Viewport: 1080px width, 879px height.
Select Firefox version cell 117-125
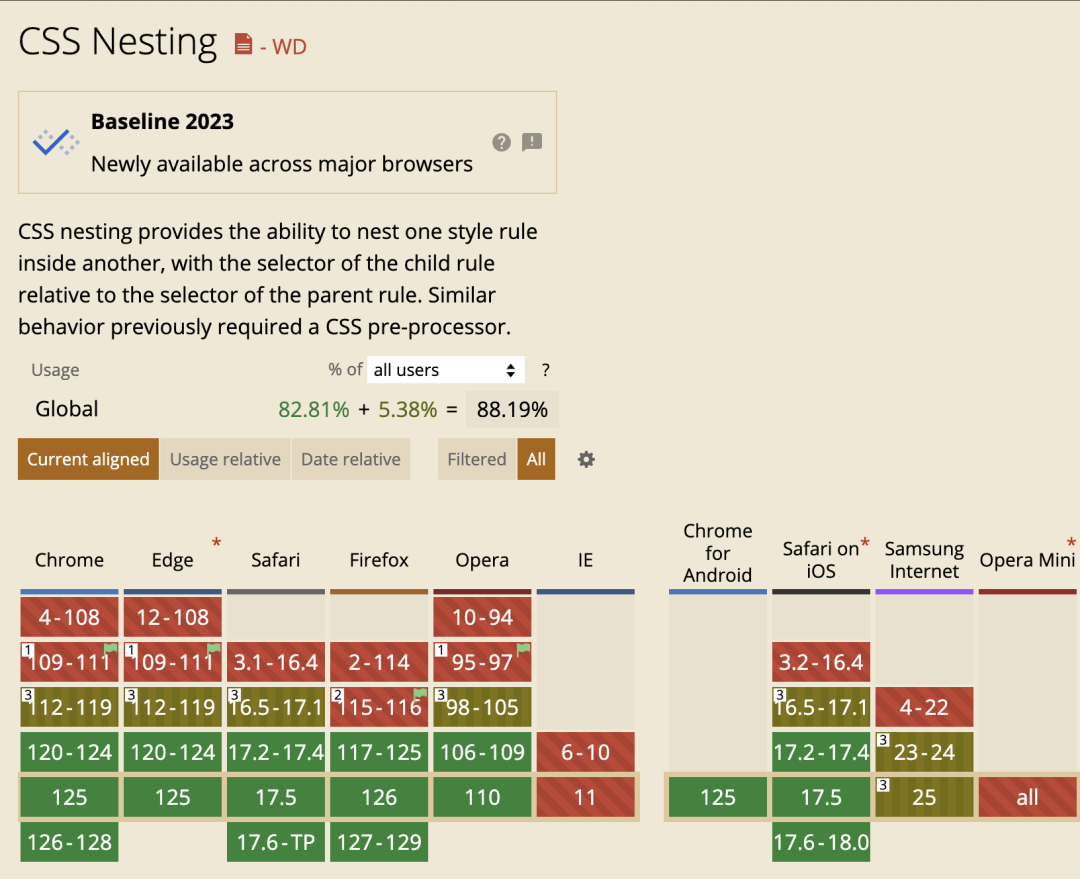pos(379,752)
